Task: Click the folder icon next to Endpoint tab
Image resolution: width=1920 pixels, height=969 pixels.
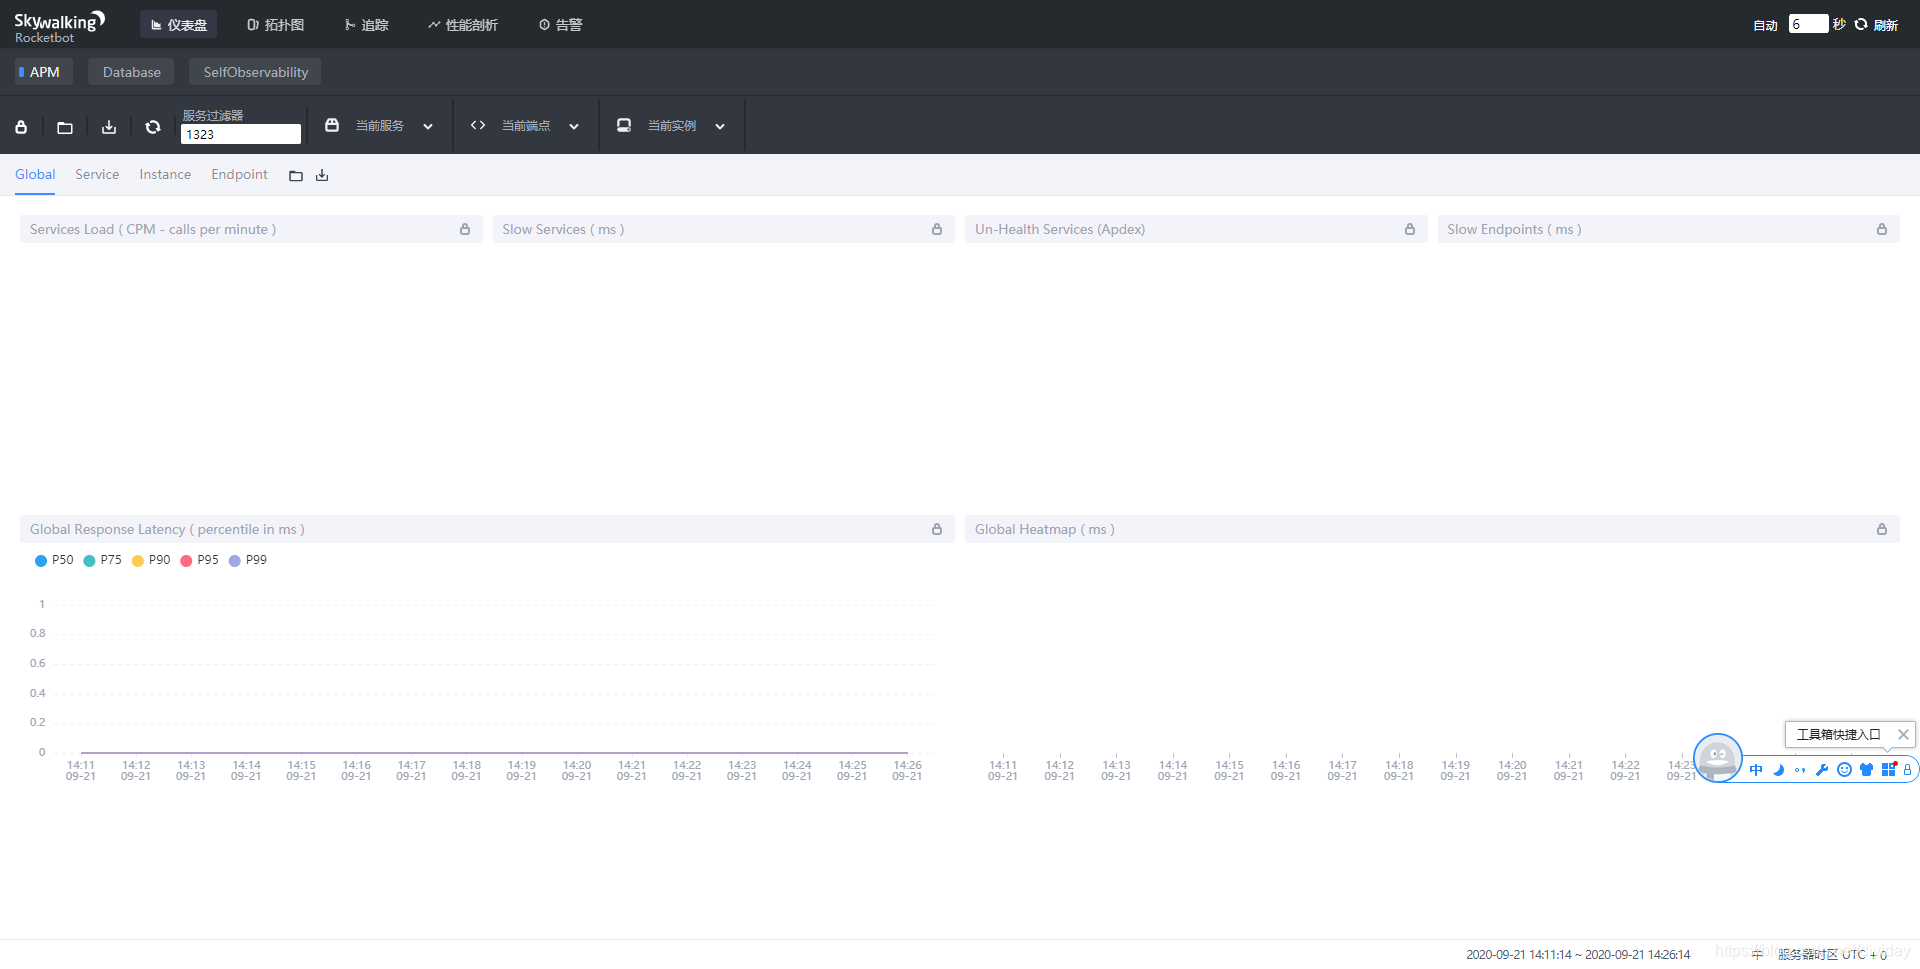Action: (296, 176)
